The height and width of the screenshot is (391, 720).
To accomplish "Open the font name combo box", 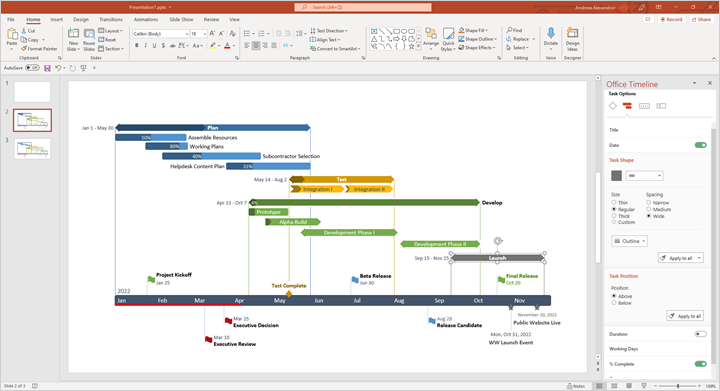I will point(161,34).
